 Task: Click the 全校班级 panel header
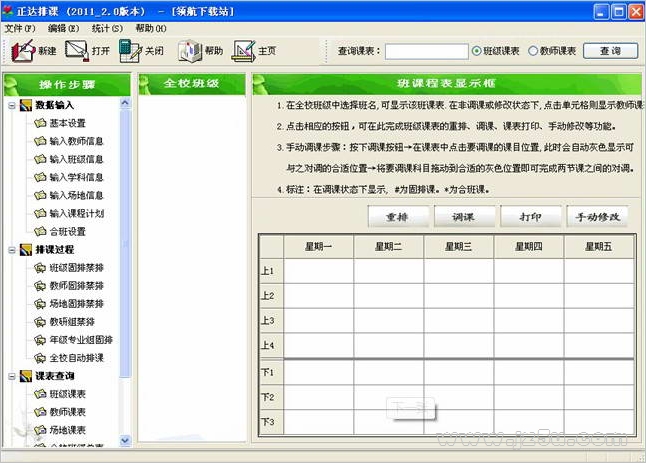(192, 84)
